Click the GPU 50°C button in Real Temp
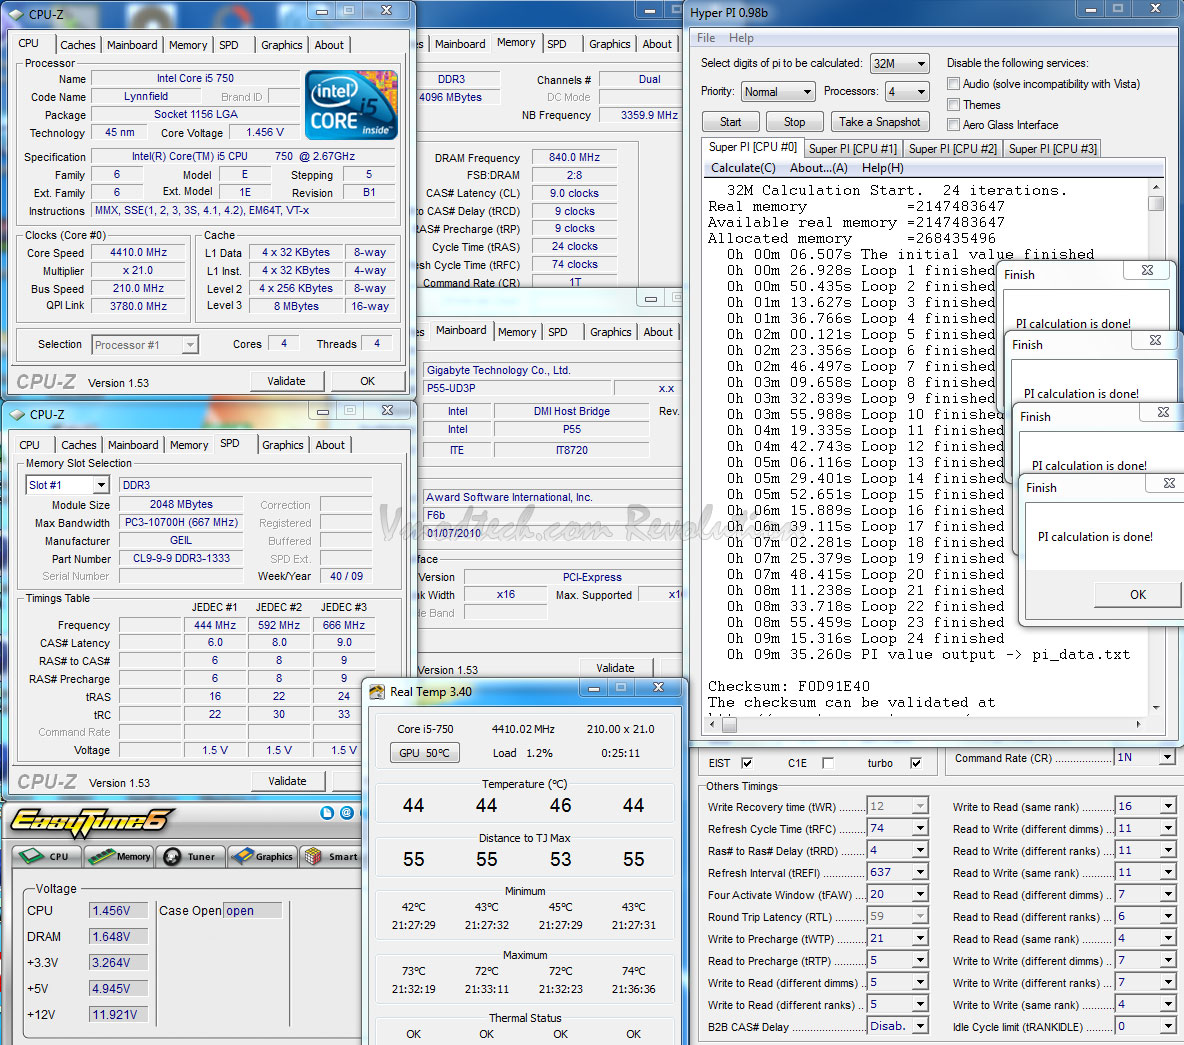Viewport: 1184px width, 1045px height. (425, 753)
